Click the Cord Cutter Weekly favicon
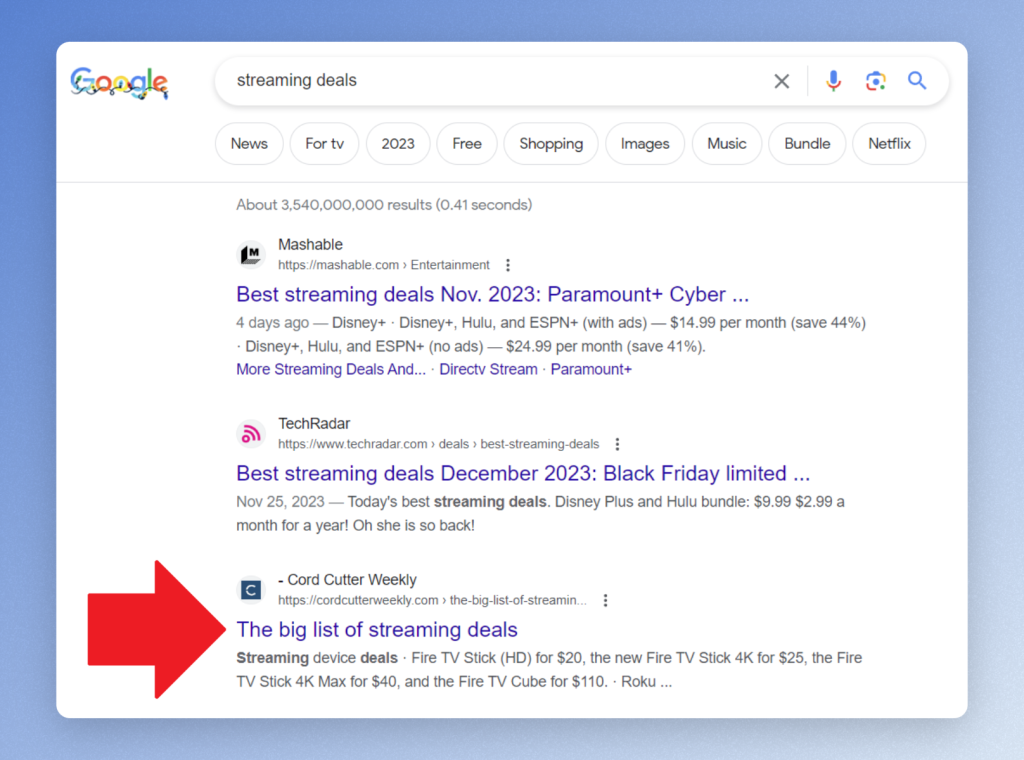The width and height of the screenshot is (1024, 760). pyautogui.click(x=251, y=590)
